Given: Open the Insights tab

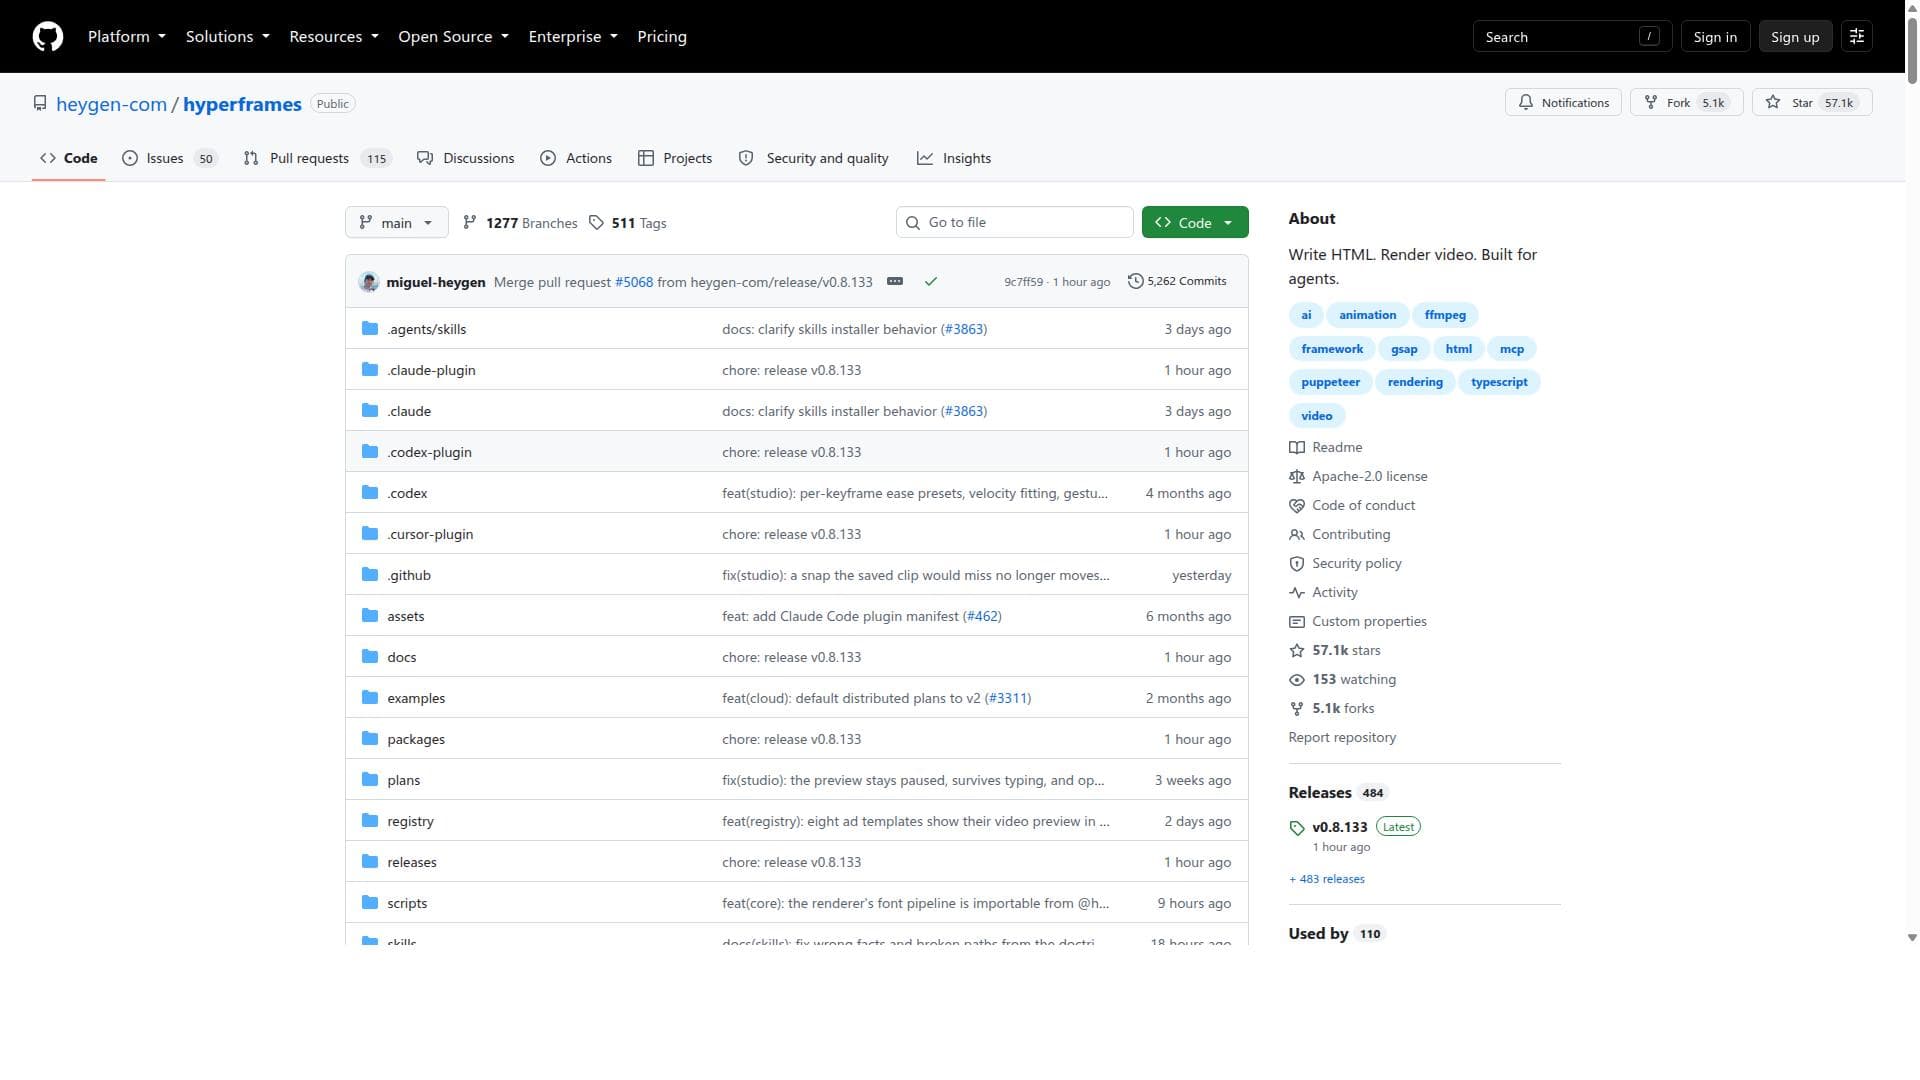Looking at the screenshot, I should (954, 158).
